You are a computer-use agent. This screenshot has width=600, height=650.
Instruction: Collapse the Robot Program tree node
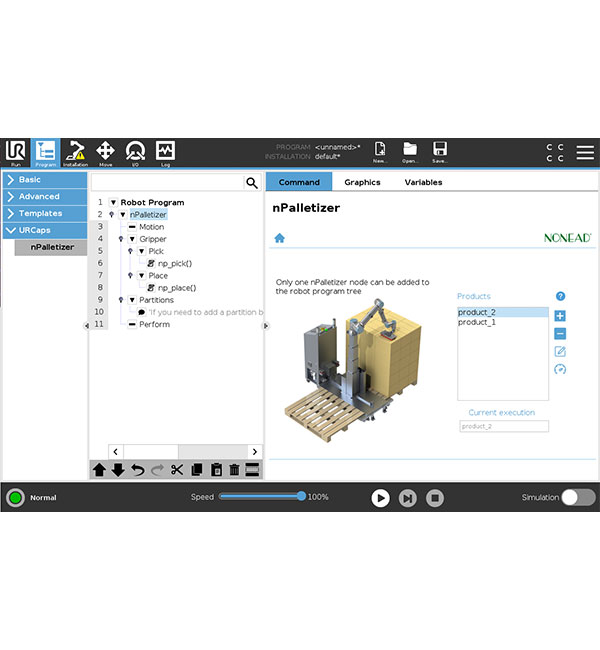pos(113,202)
